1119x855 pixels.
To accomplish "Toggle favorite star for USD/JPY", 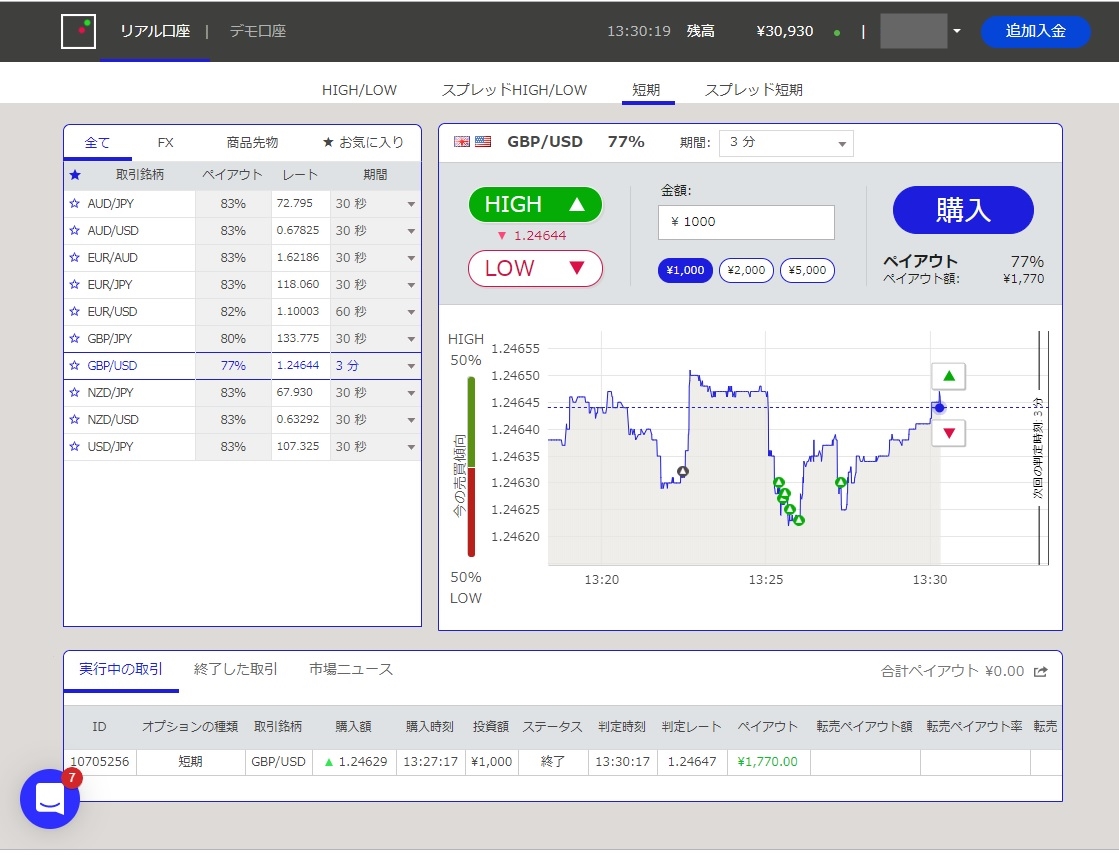I will click(74, 446).
